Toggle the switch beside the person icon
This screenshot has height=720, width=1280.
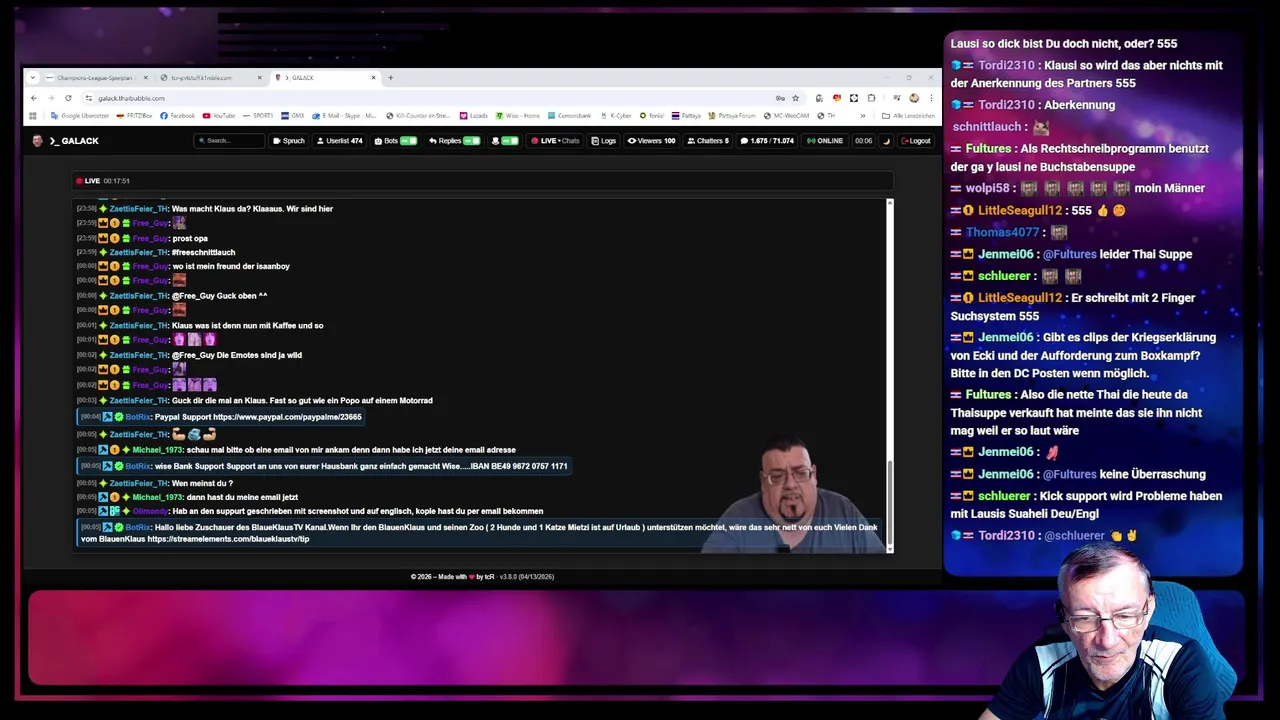(x=510, y=141)
